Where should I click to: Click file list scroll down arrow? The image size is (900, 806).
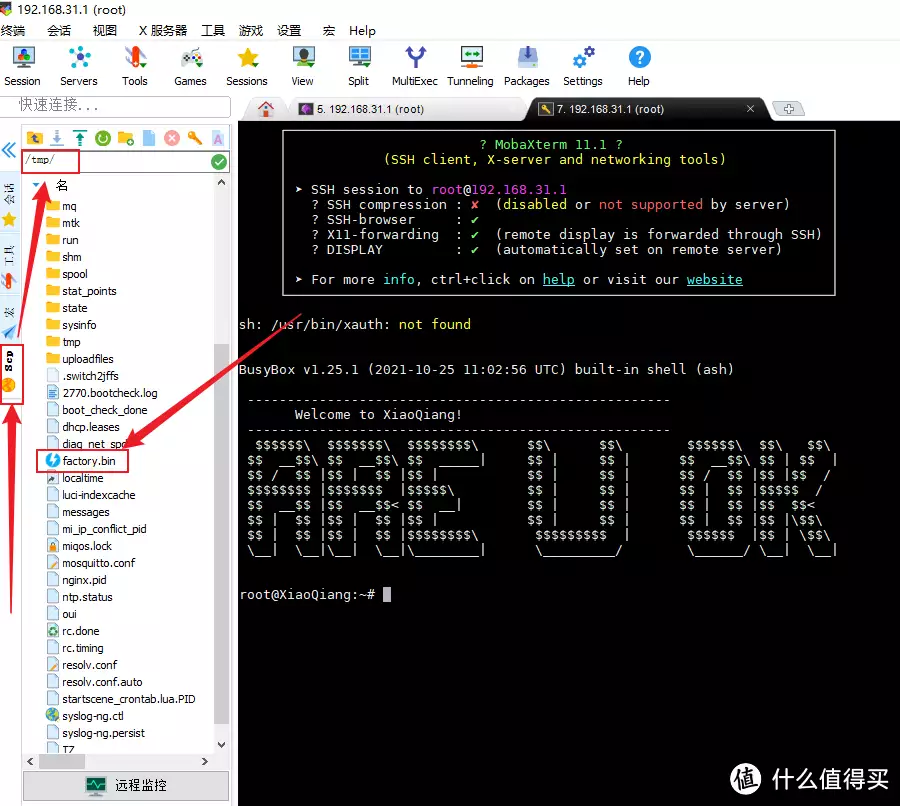coord(222,745)
